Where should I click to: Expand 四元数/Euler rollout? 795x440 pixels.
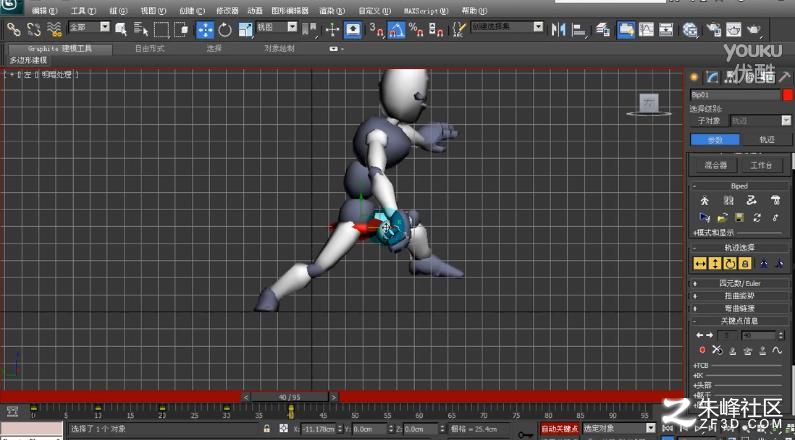point(739,283)
